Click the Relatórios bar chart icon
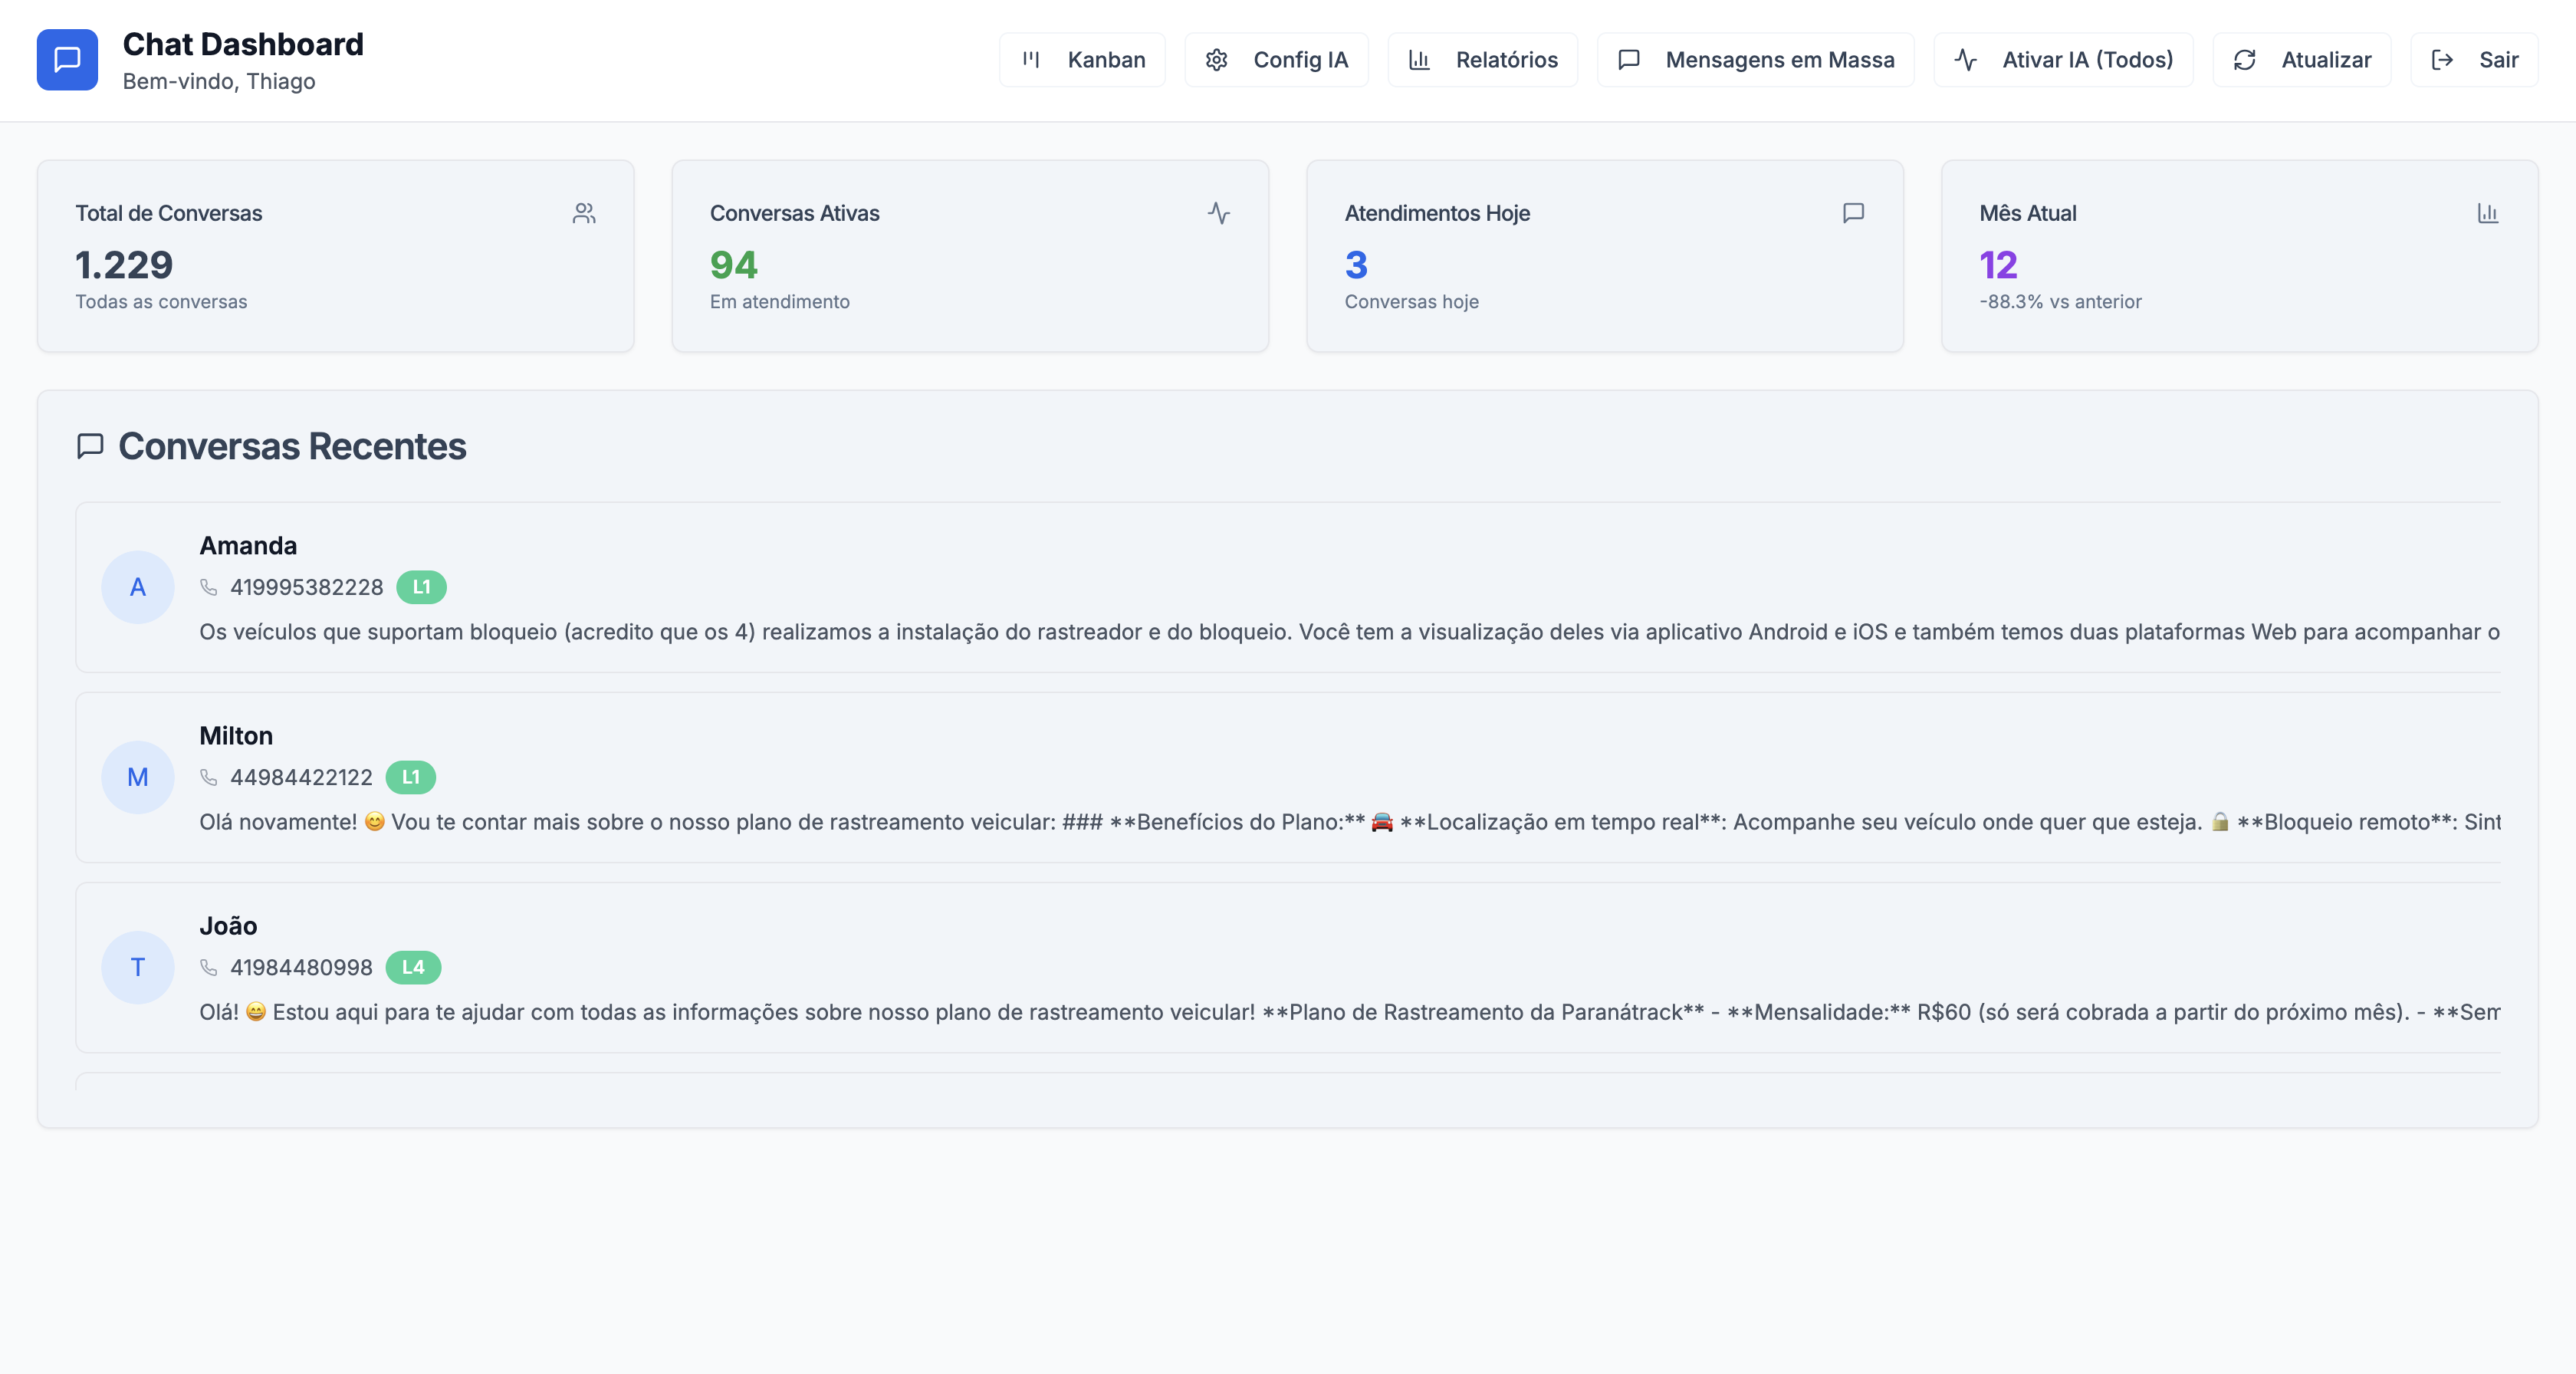This screenshot has height=1374, width=2576. click(1421, 59)
